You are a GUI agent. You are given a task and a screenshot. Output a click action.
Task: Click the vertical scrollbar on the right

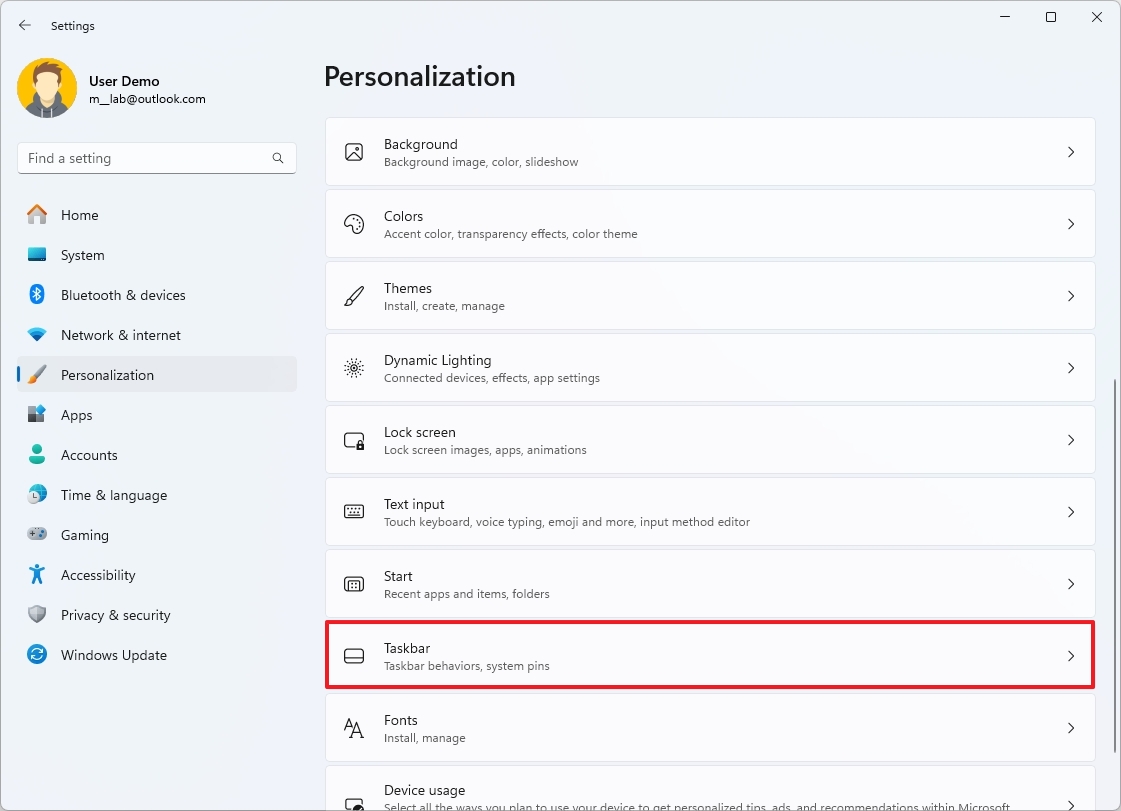coord(1115,565)
